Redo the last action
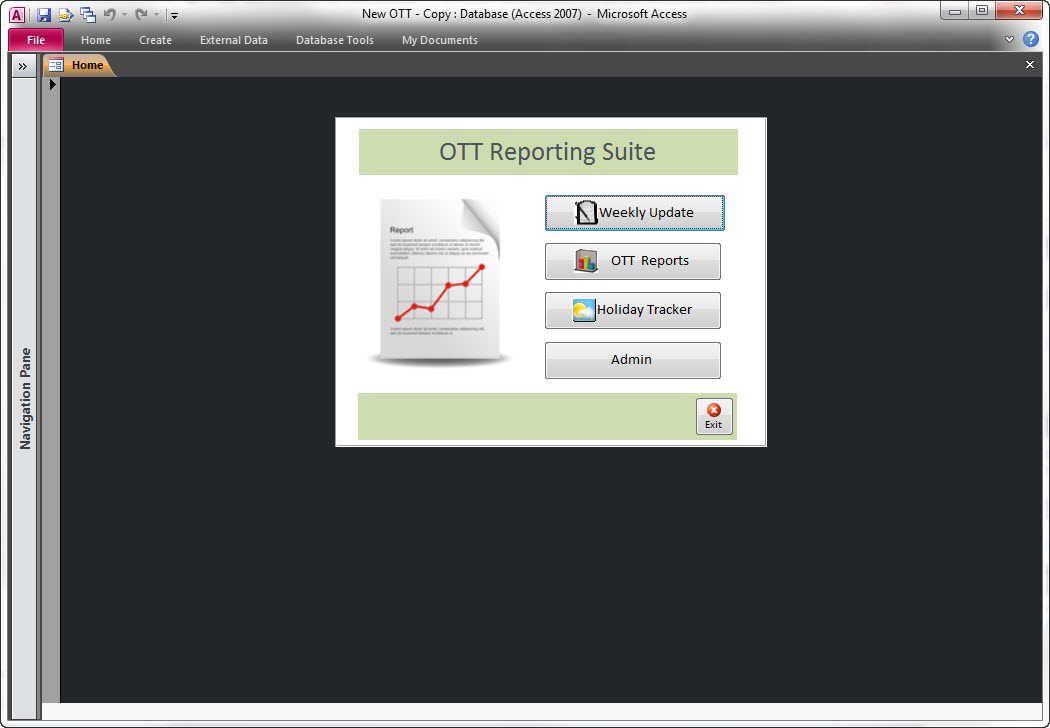1050x728 pixels. 141,14
